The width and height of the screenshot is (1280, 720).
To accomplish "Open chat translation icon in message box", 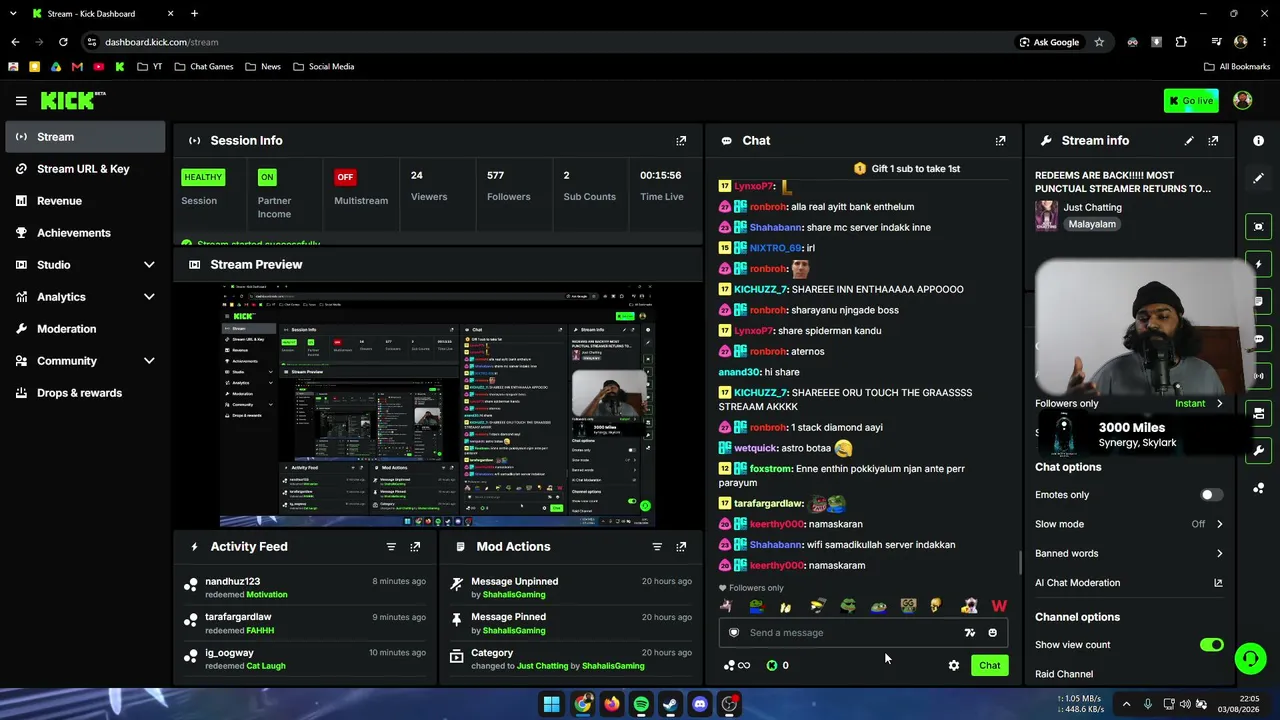I will [x=969, y=633].
